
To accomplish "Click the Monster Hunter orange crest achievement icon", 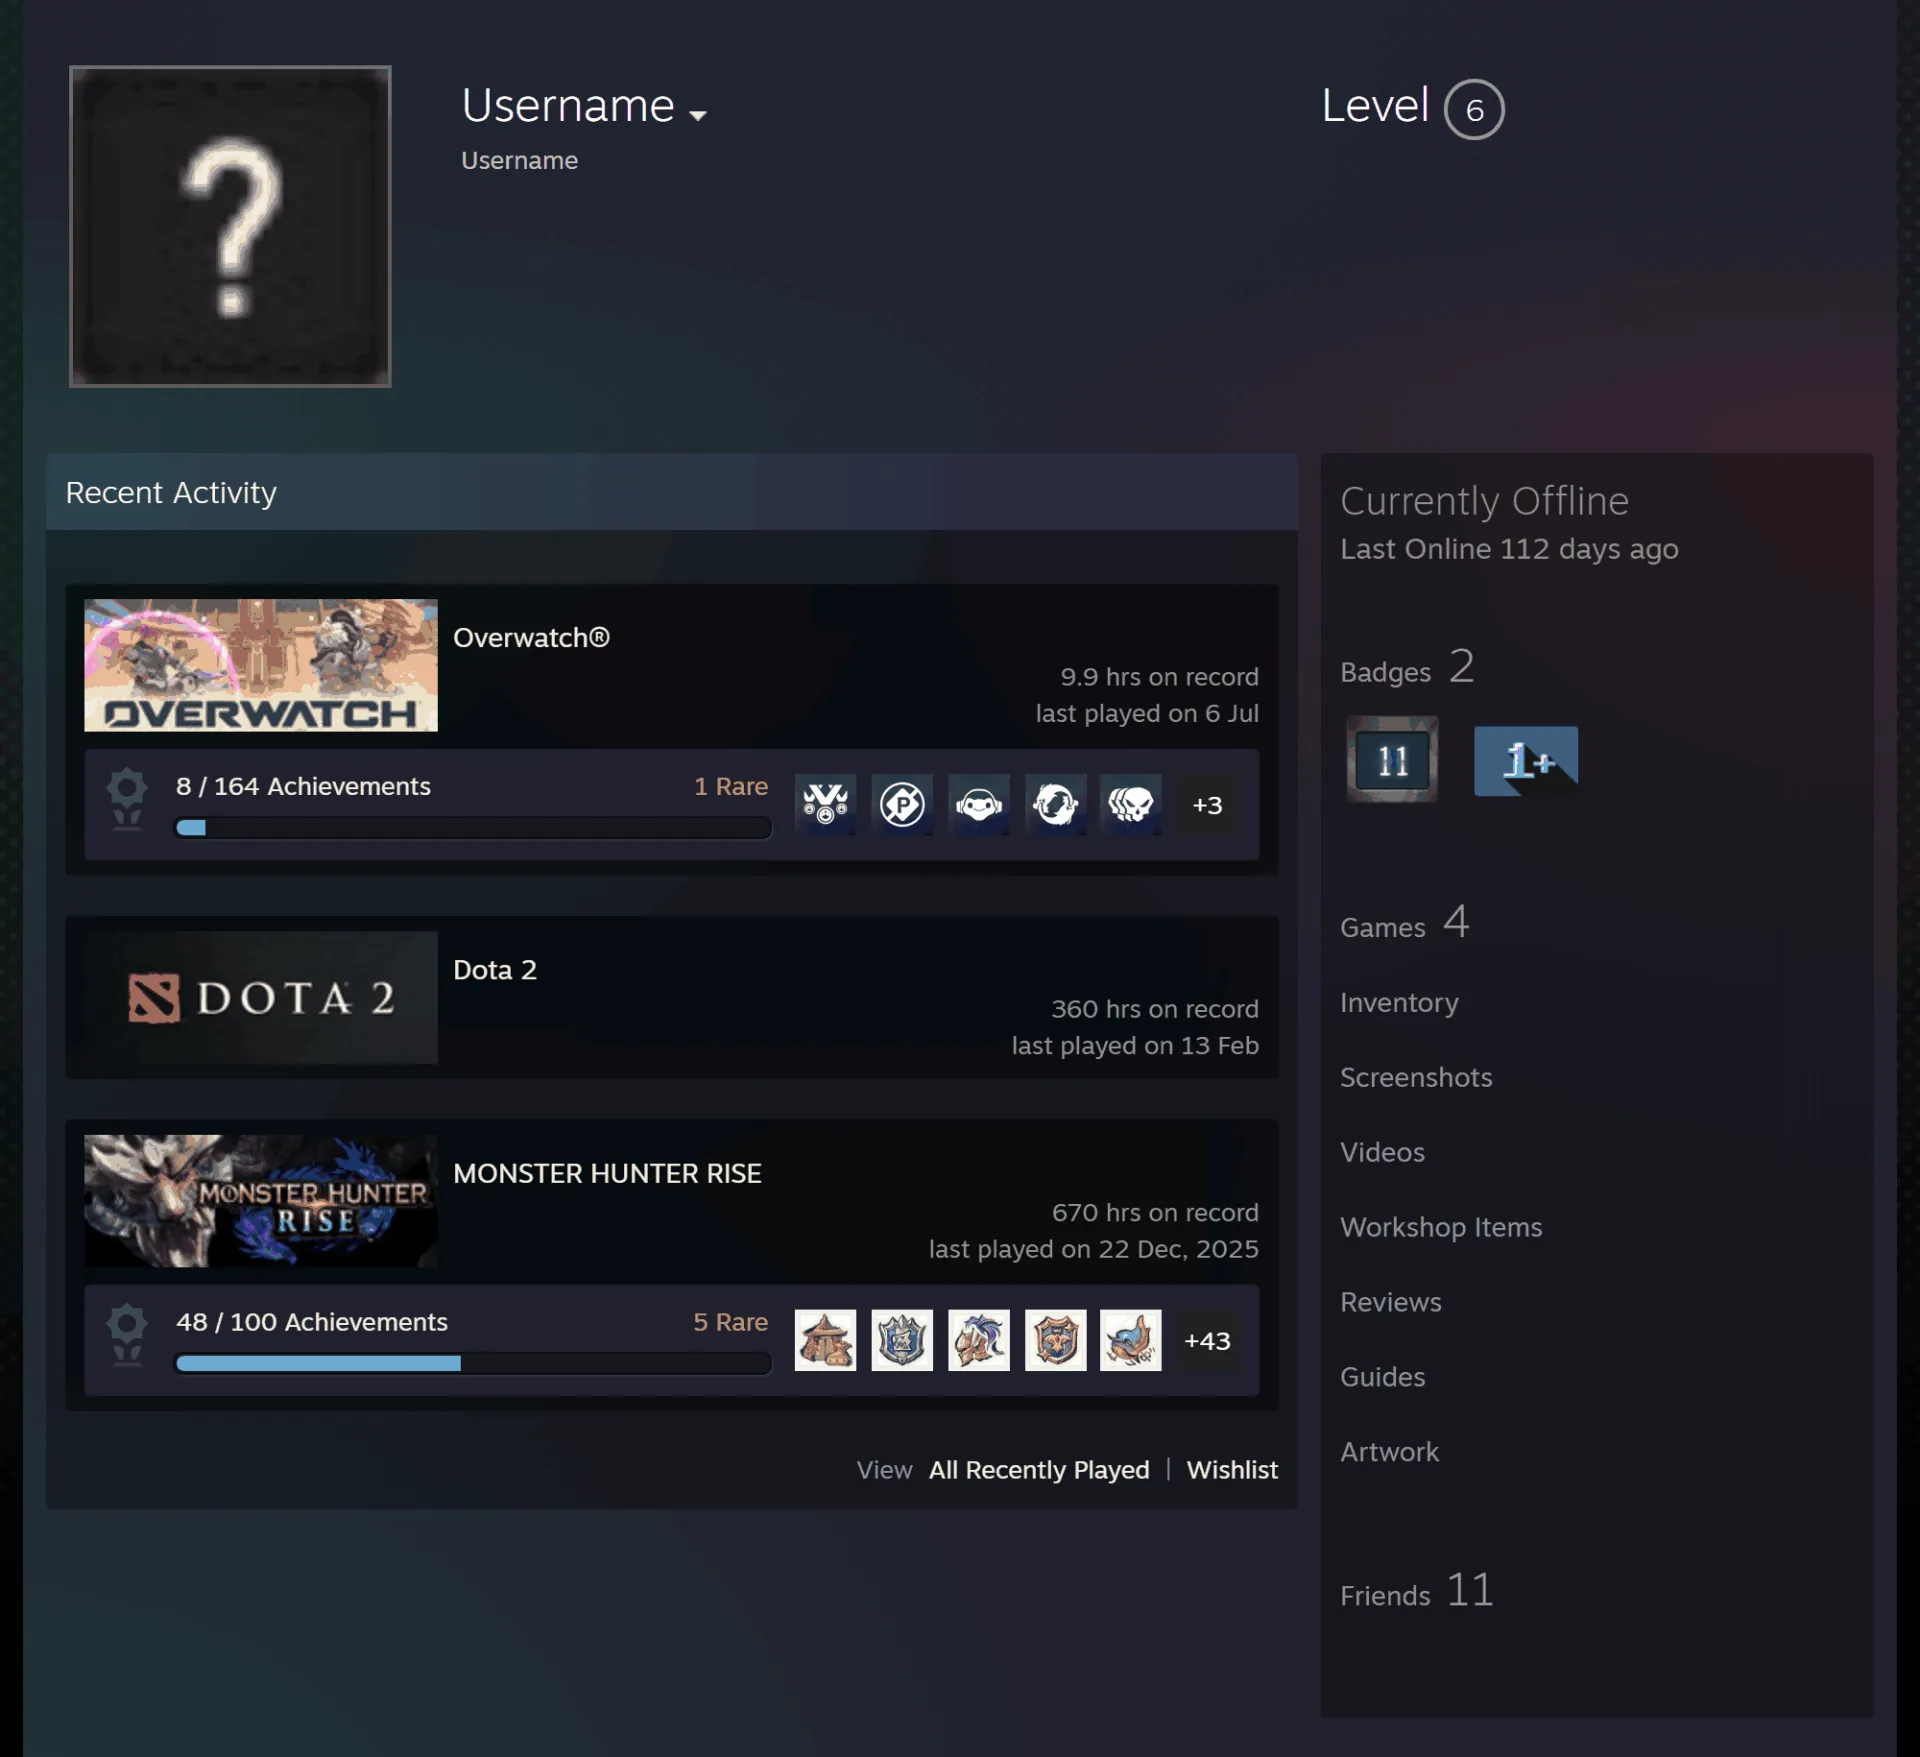I will pyautogui.click(x=1055, y=1340).
